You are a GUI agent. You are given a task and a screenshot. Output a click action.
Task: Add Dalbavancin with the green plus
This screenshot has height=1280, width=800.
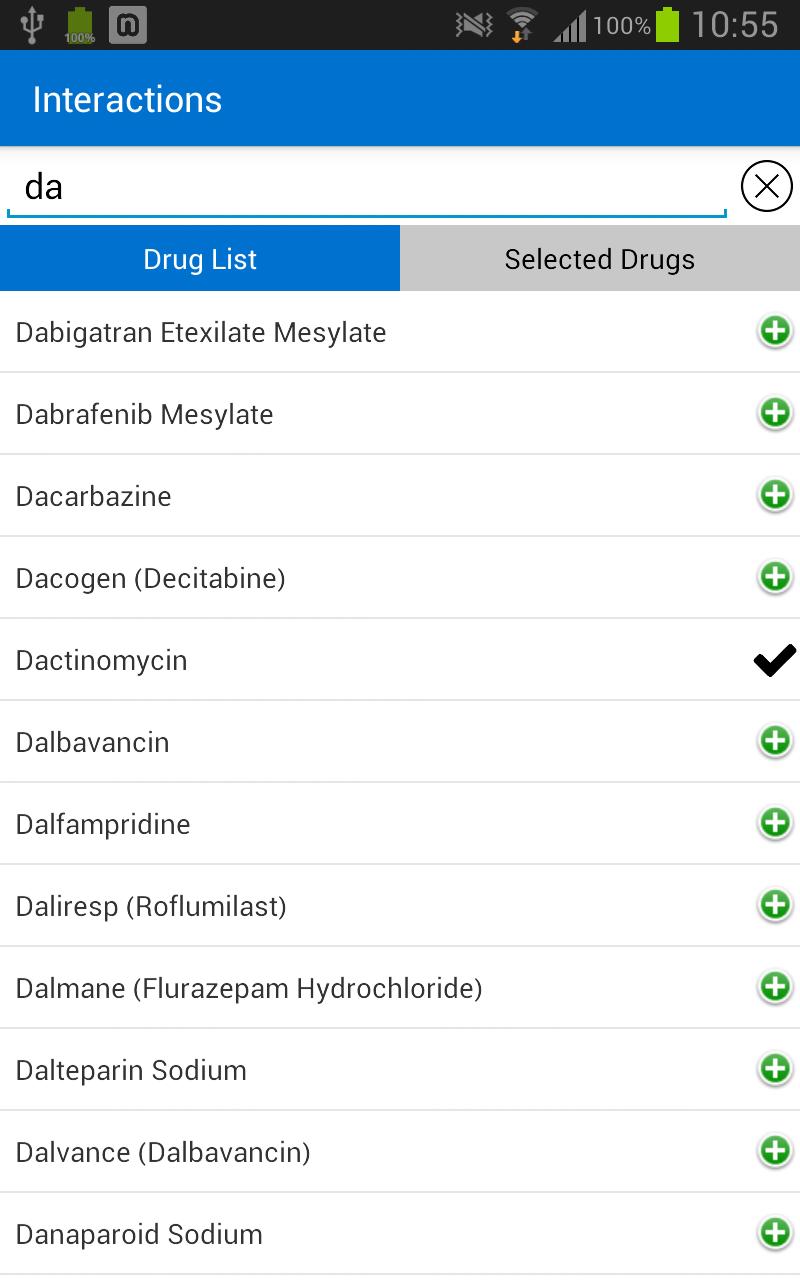coord(775,741)
